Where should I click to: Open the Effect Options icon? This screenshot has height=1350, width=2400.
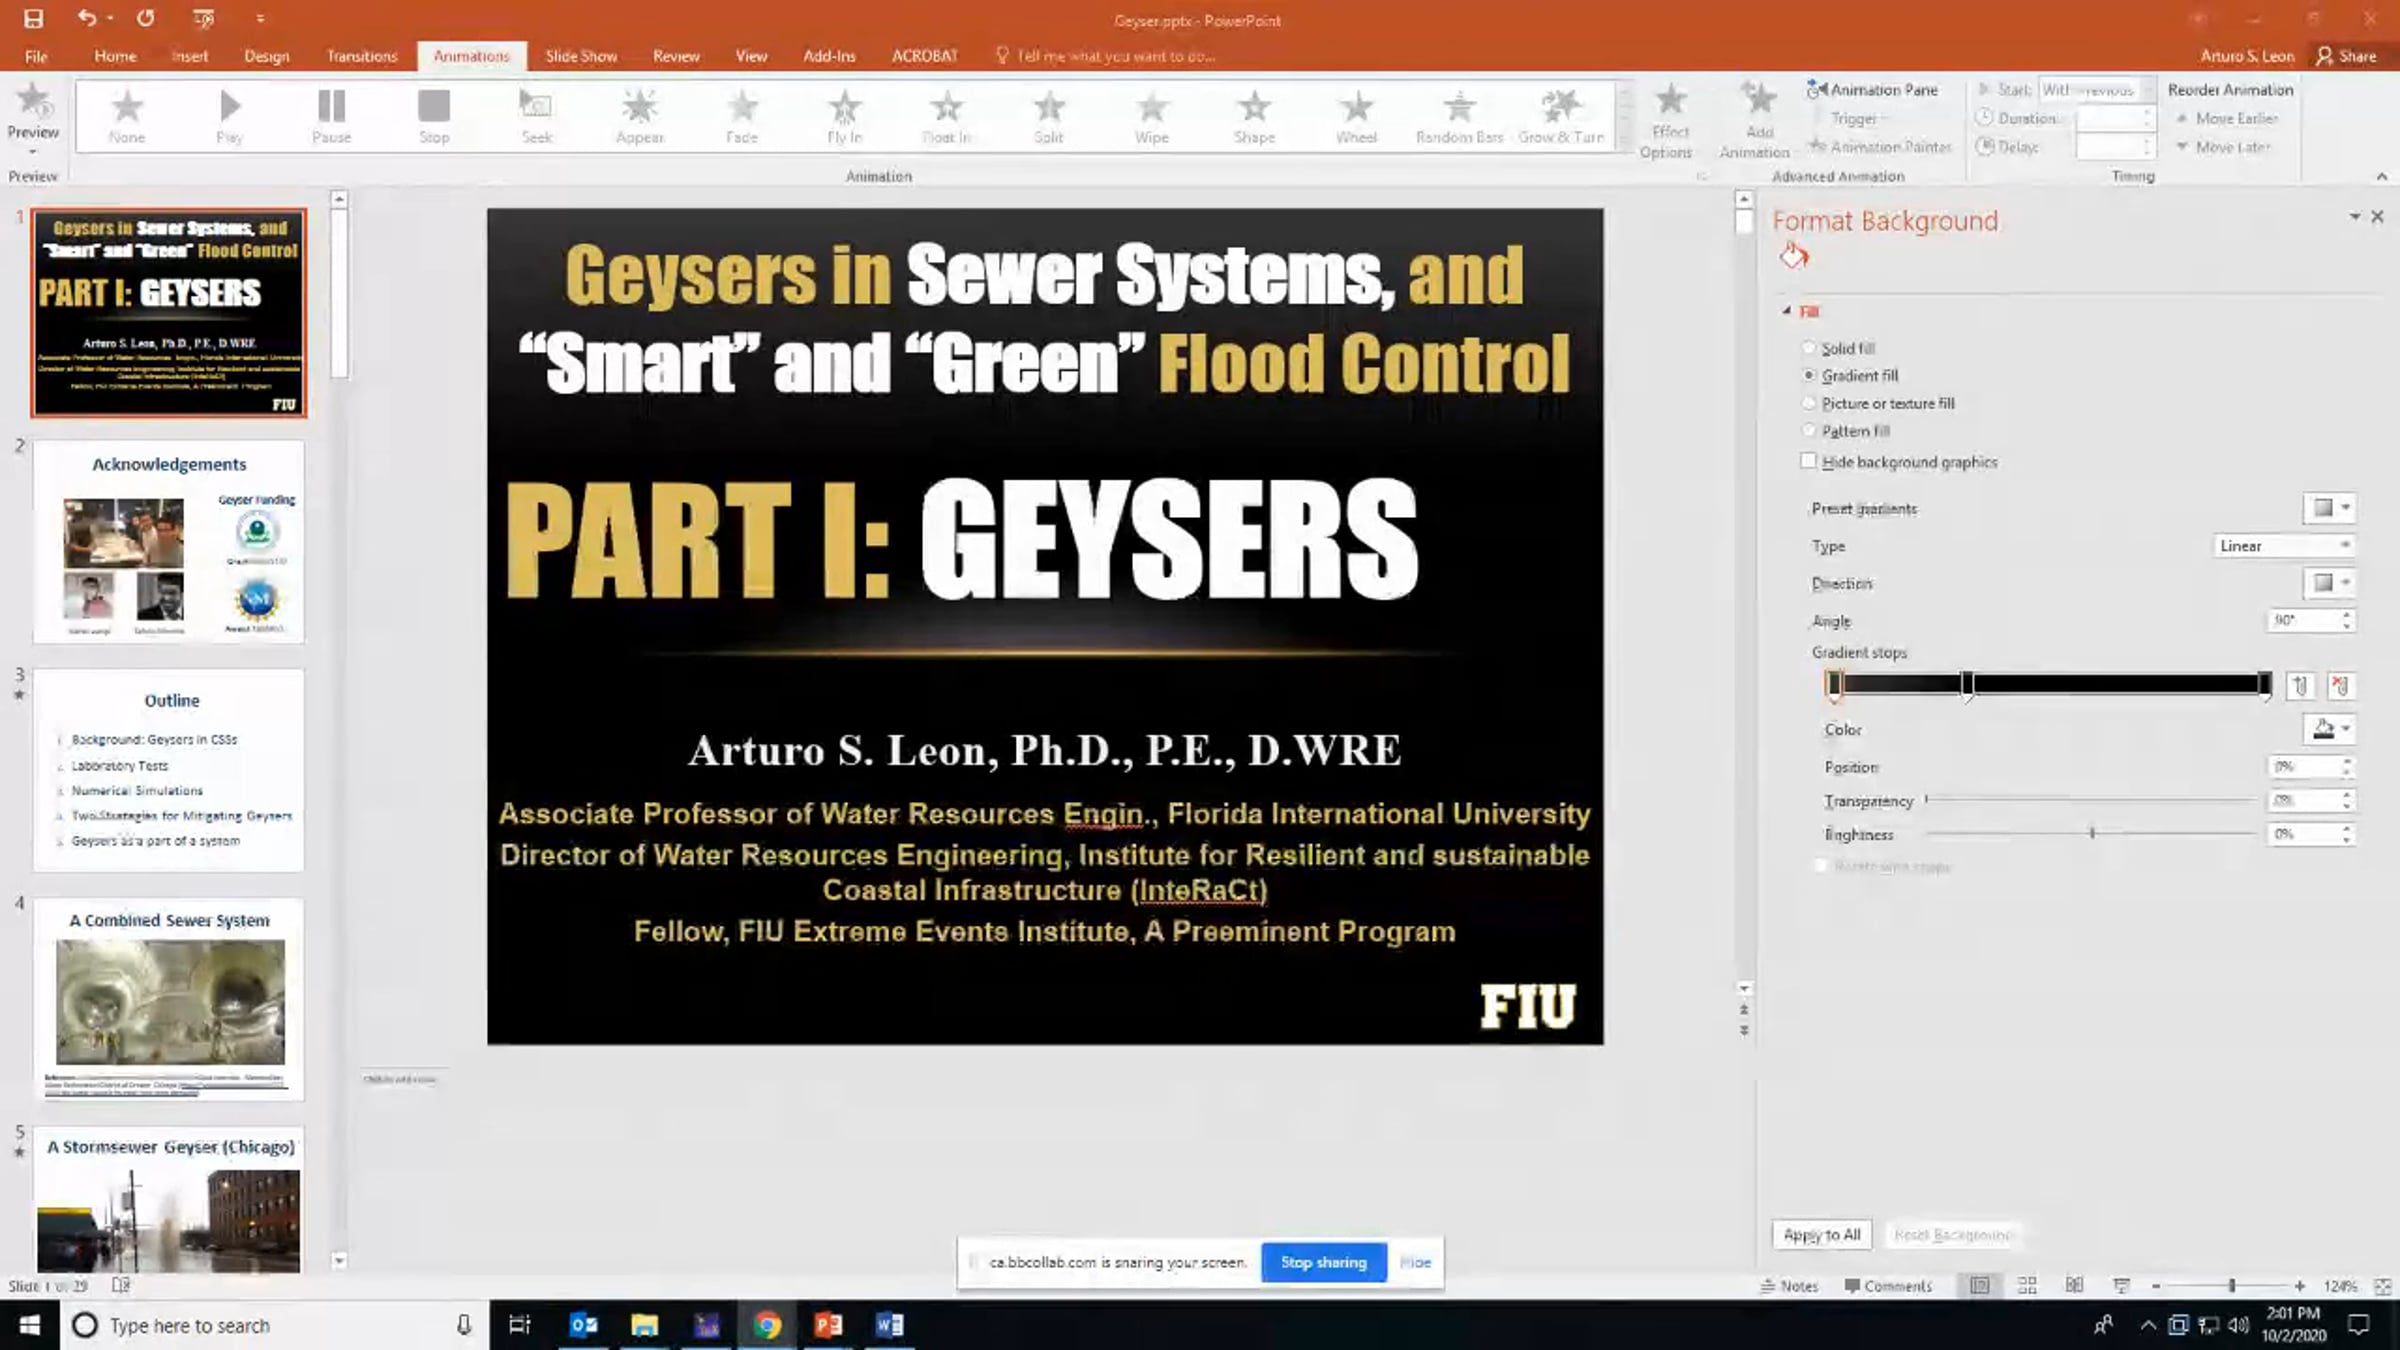[1669, 101]
